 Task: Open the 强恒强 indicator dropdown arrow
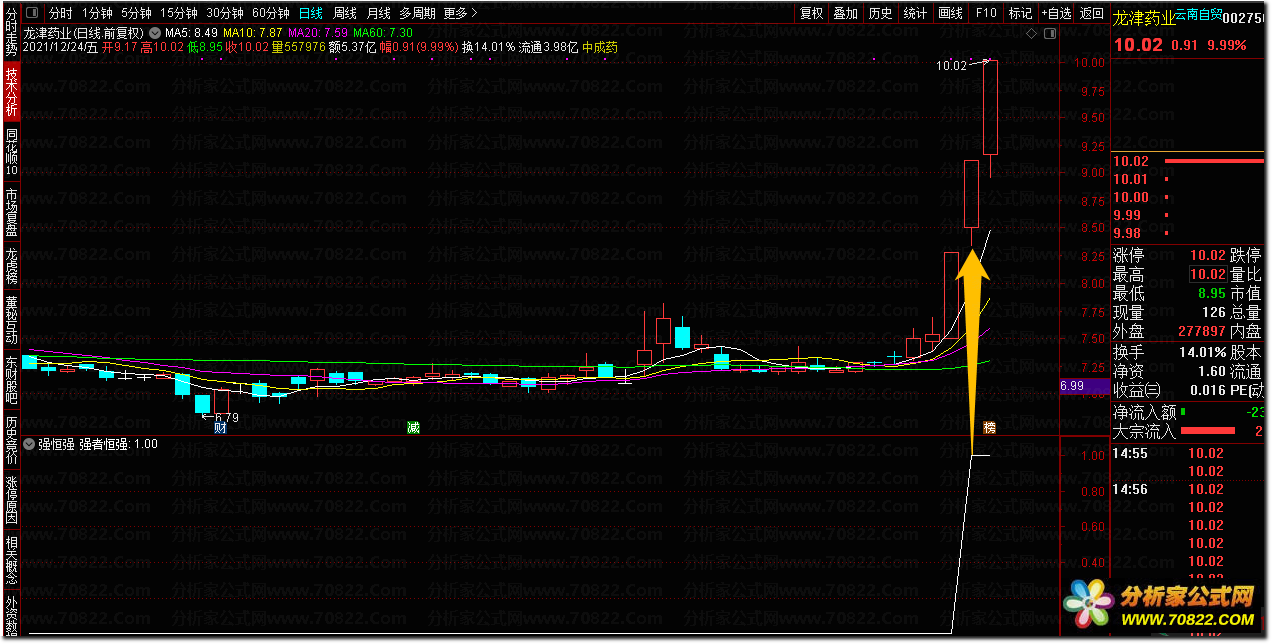click(29, 444)
